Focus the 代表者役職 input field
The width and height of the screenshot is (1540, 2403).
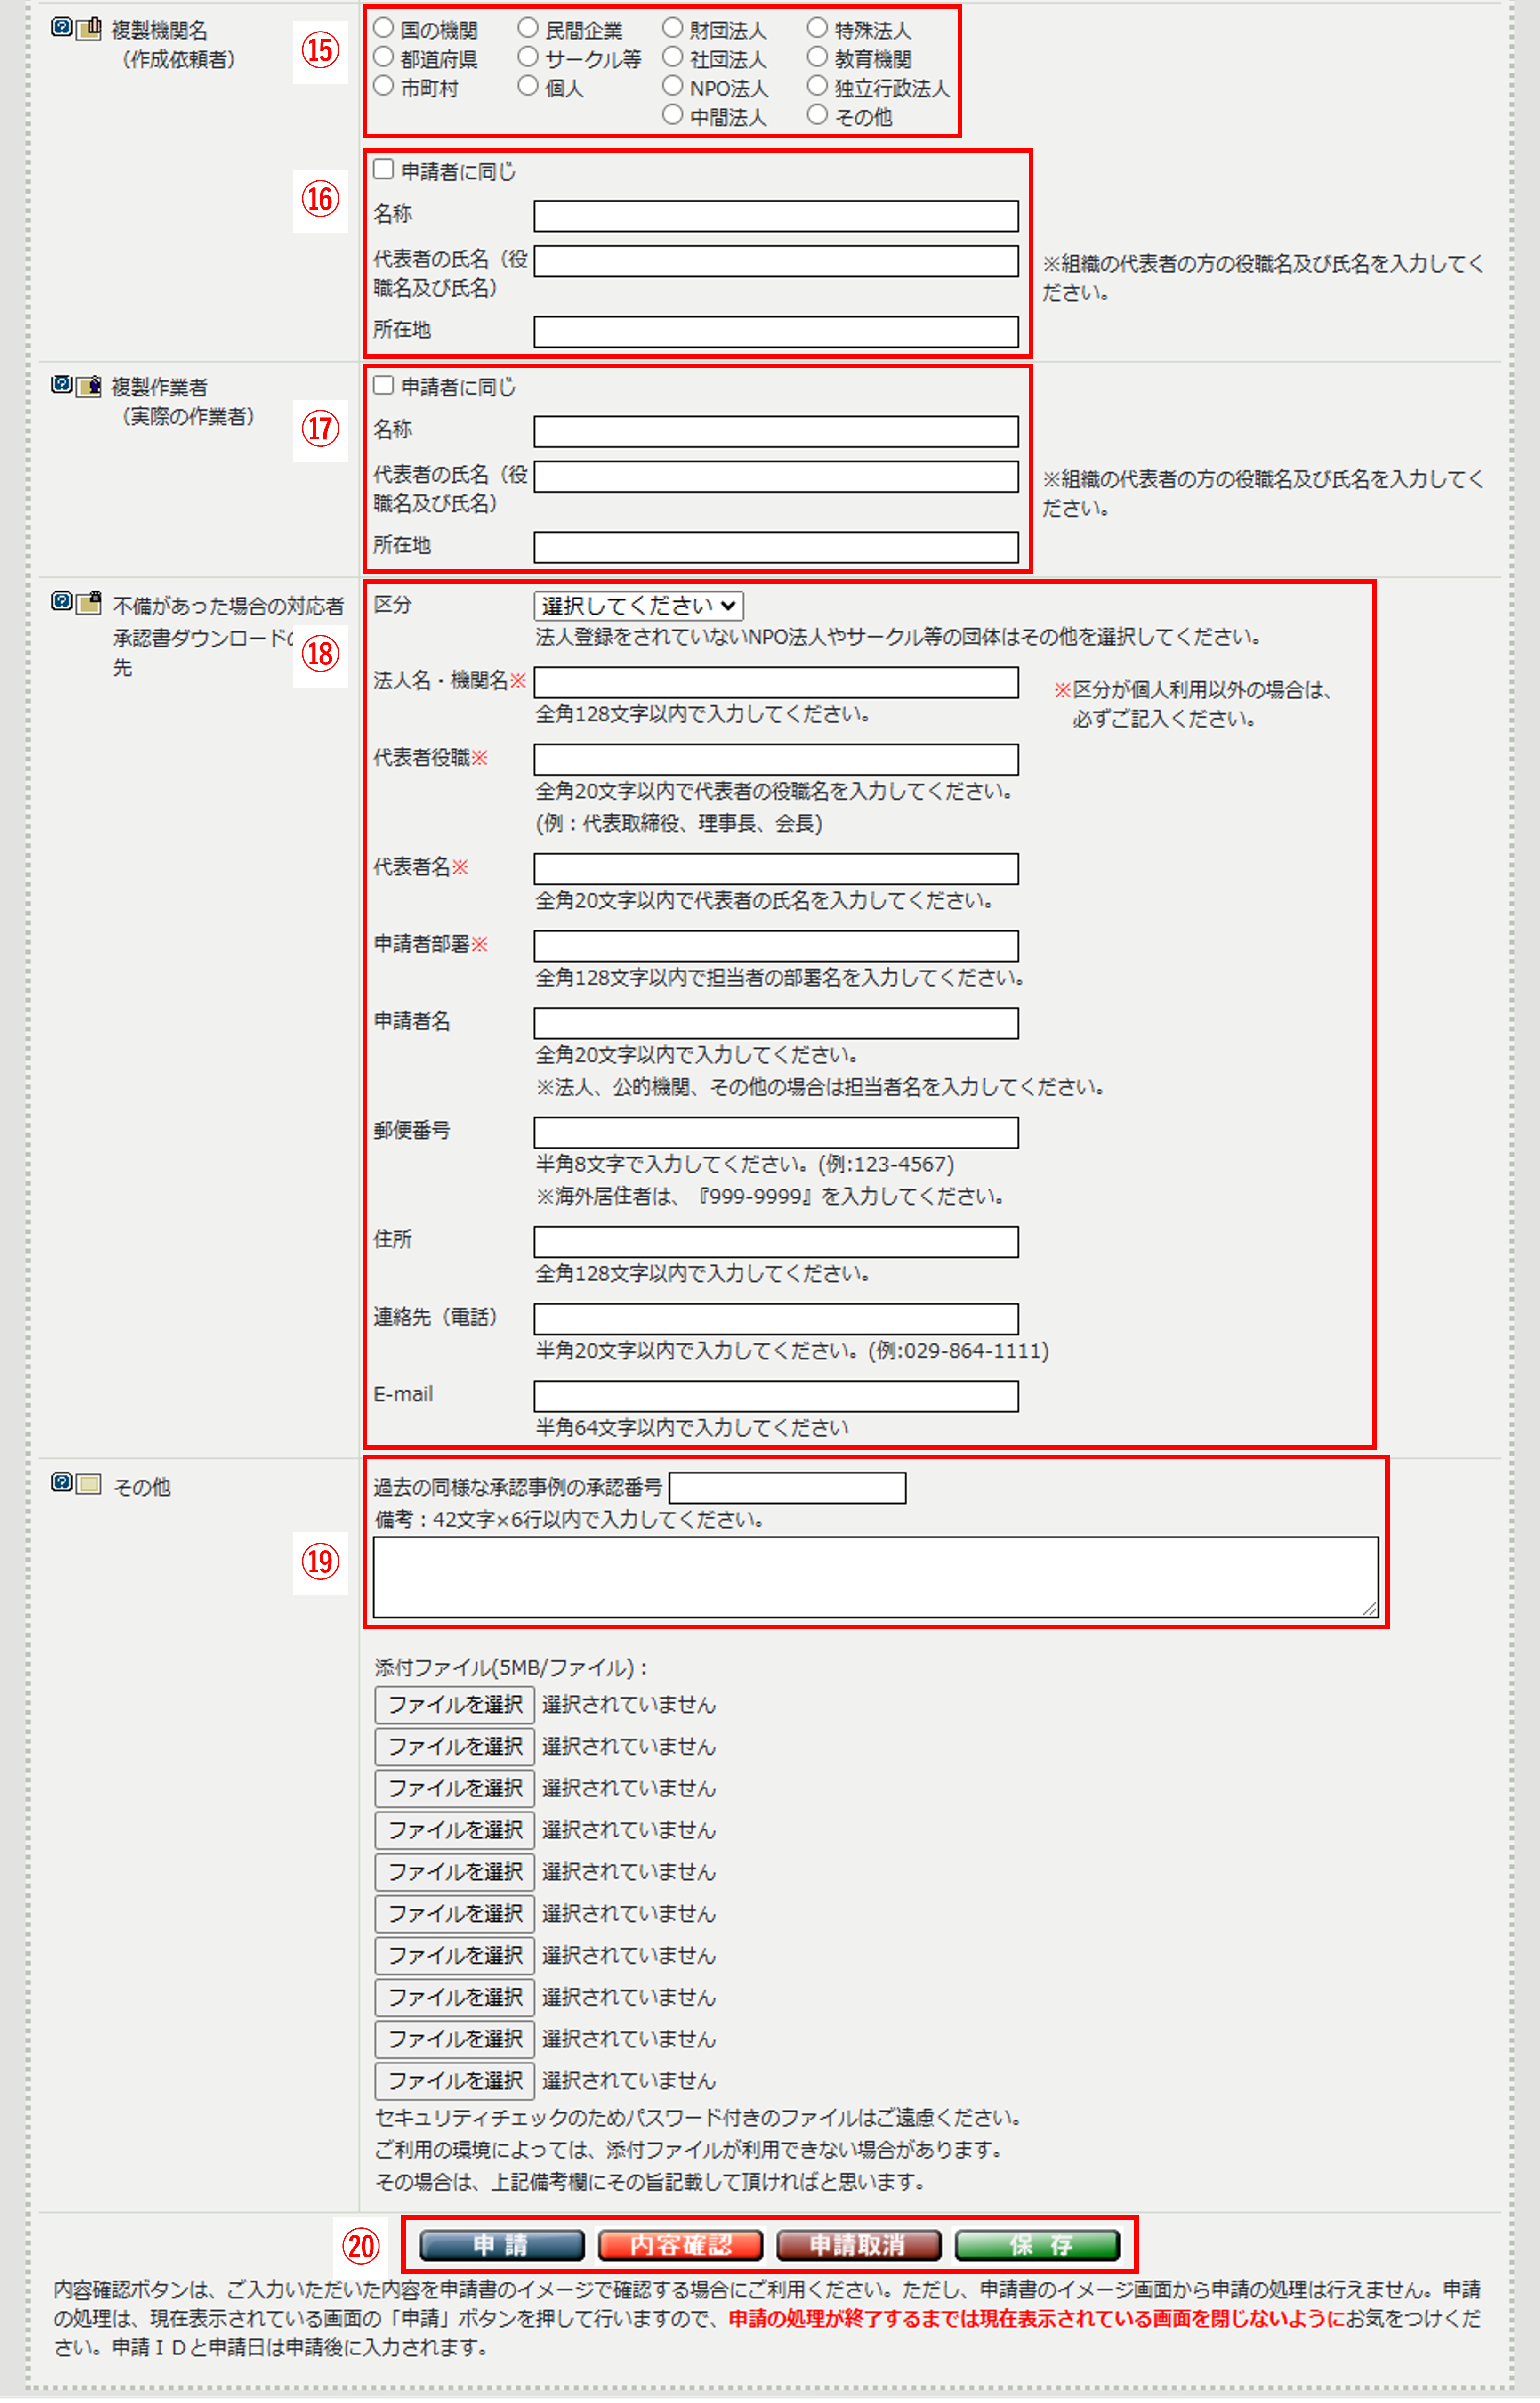776,760
